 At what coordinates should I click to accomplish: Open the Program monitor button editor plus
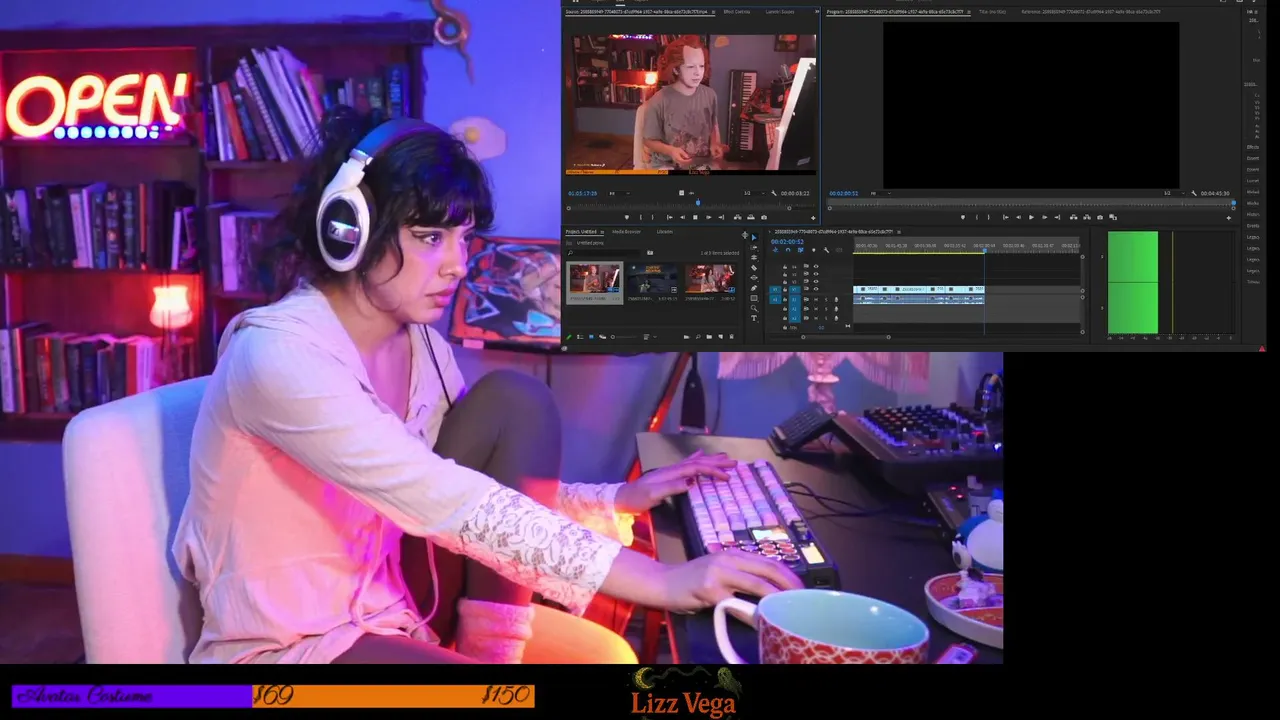(1229, 218)
